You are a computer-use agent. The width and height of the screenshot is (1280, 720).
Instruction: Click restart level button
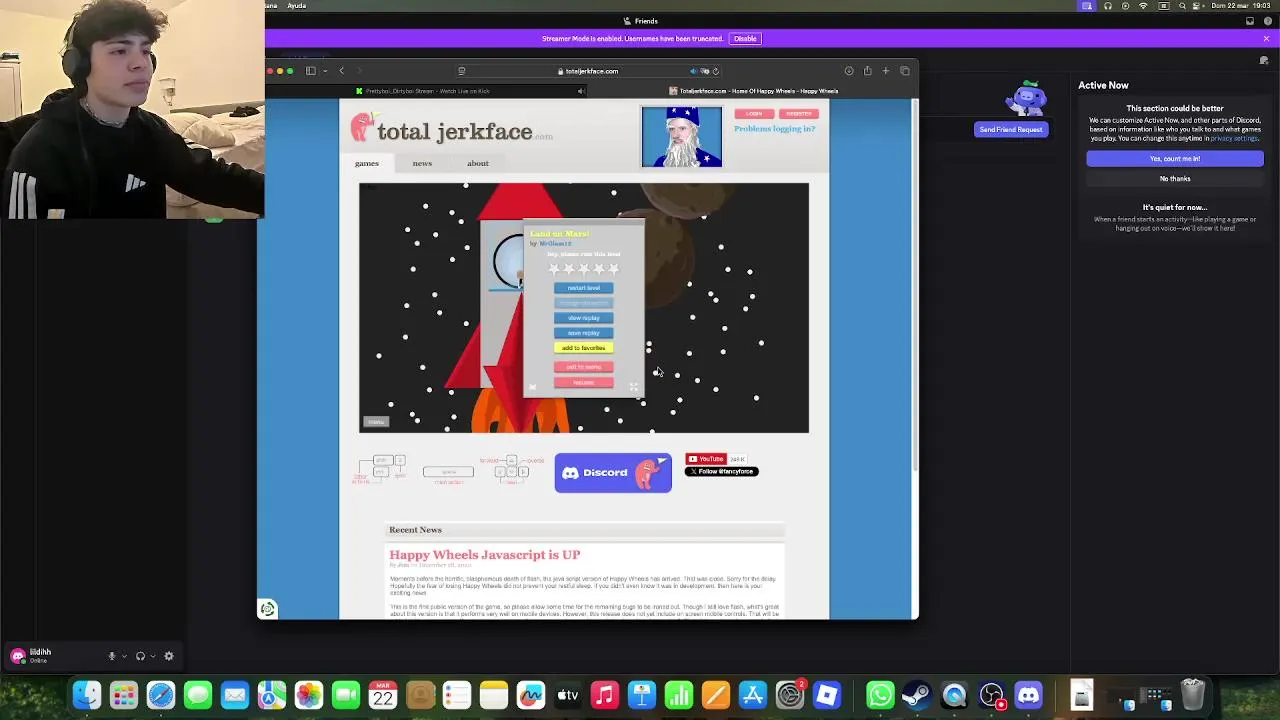pyautogui.click(x=584, y=288)
